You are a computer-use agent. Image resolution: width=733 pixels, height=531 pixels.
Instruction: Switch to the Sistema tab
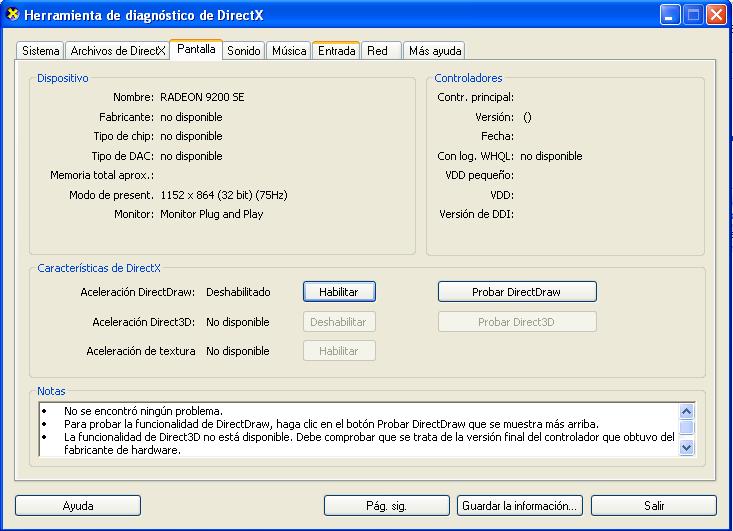(41, 51)
